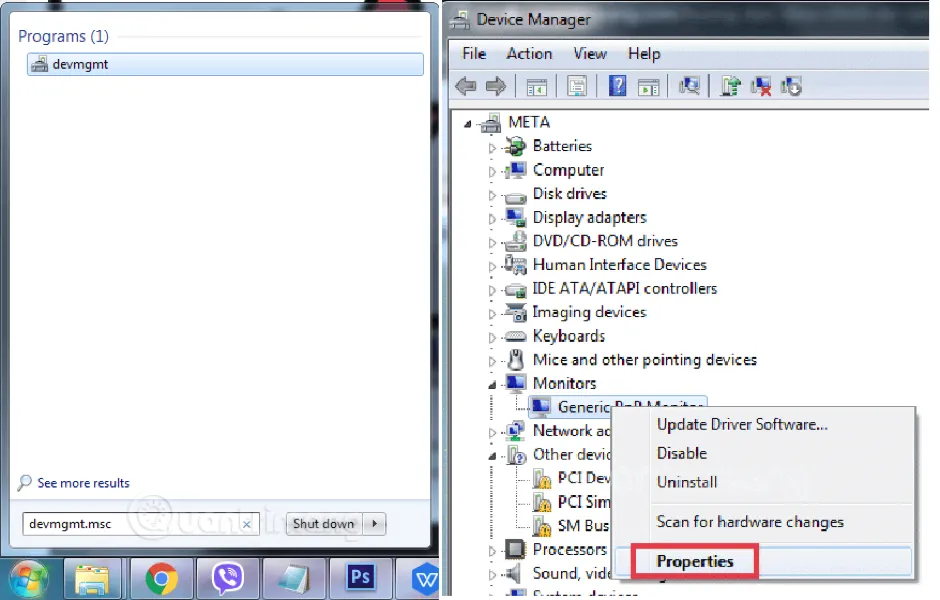Select Properties from the context menu

coord(693,561)
